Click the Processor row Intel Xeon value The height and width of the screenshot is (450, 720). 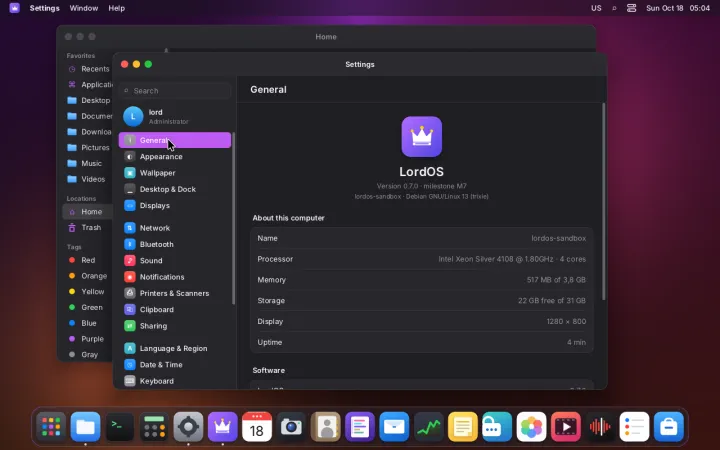pyautogui.click(x=512, y=259)
